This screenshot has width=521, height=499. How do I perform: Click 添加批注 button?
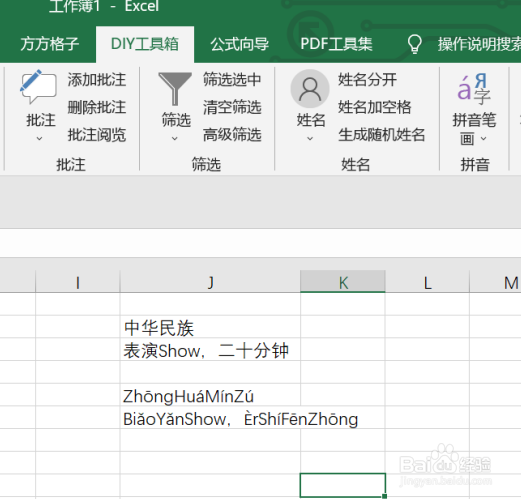point(97,80)
